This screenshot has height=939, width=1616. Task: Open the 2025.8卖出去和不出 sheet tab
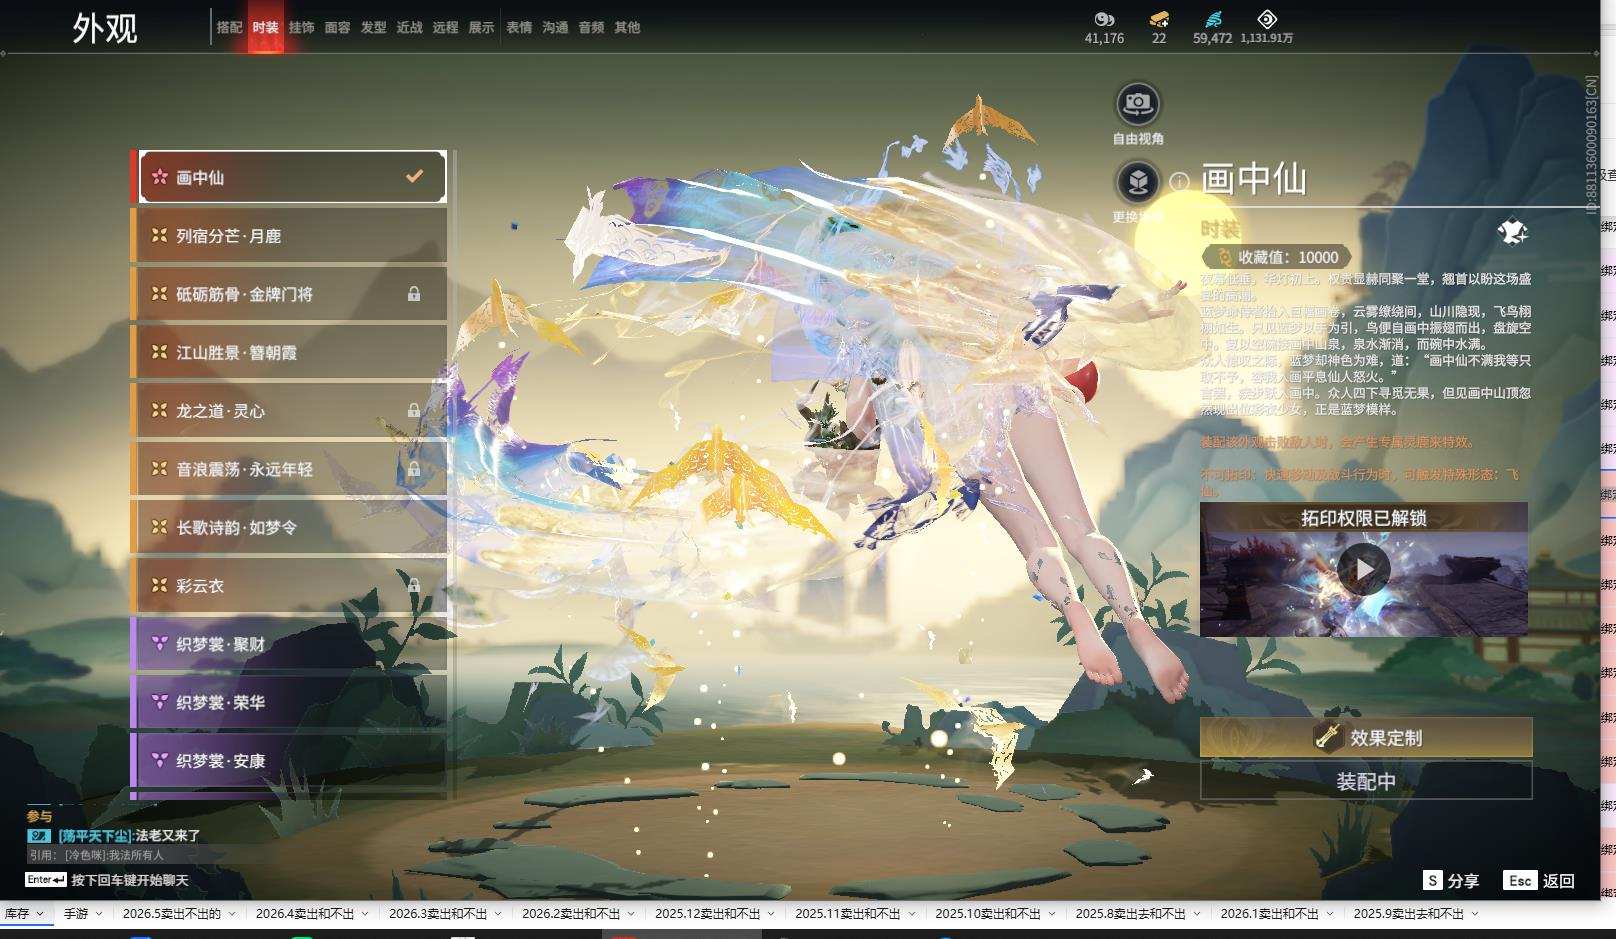[1130, 914]
